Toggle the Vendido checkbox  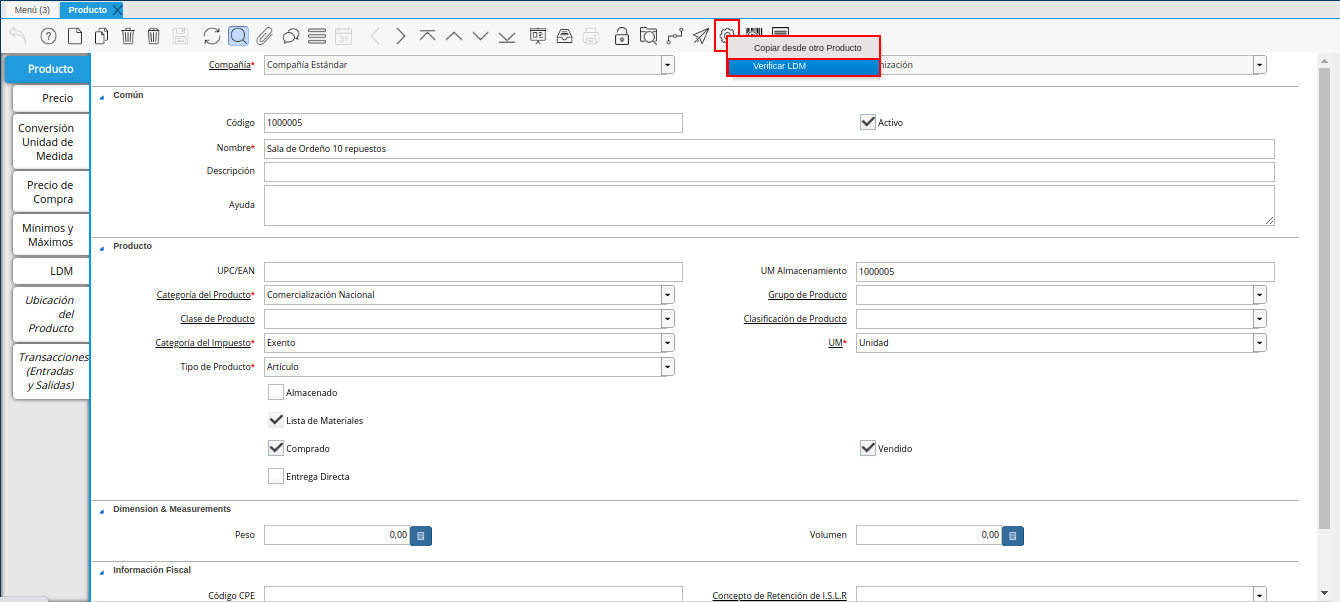[868, 448]
